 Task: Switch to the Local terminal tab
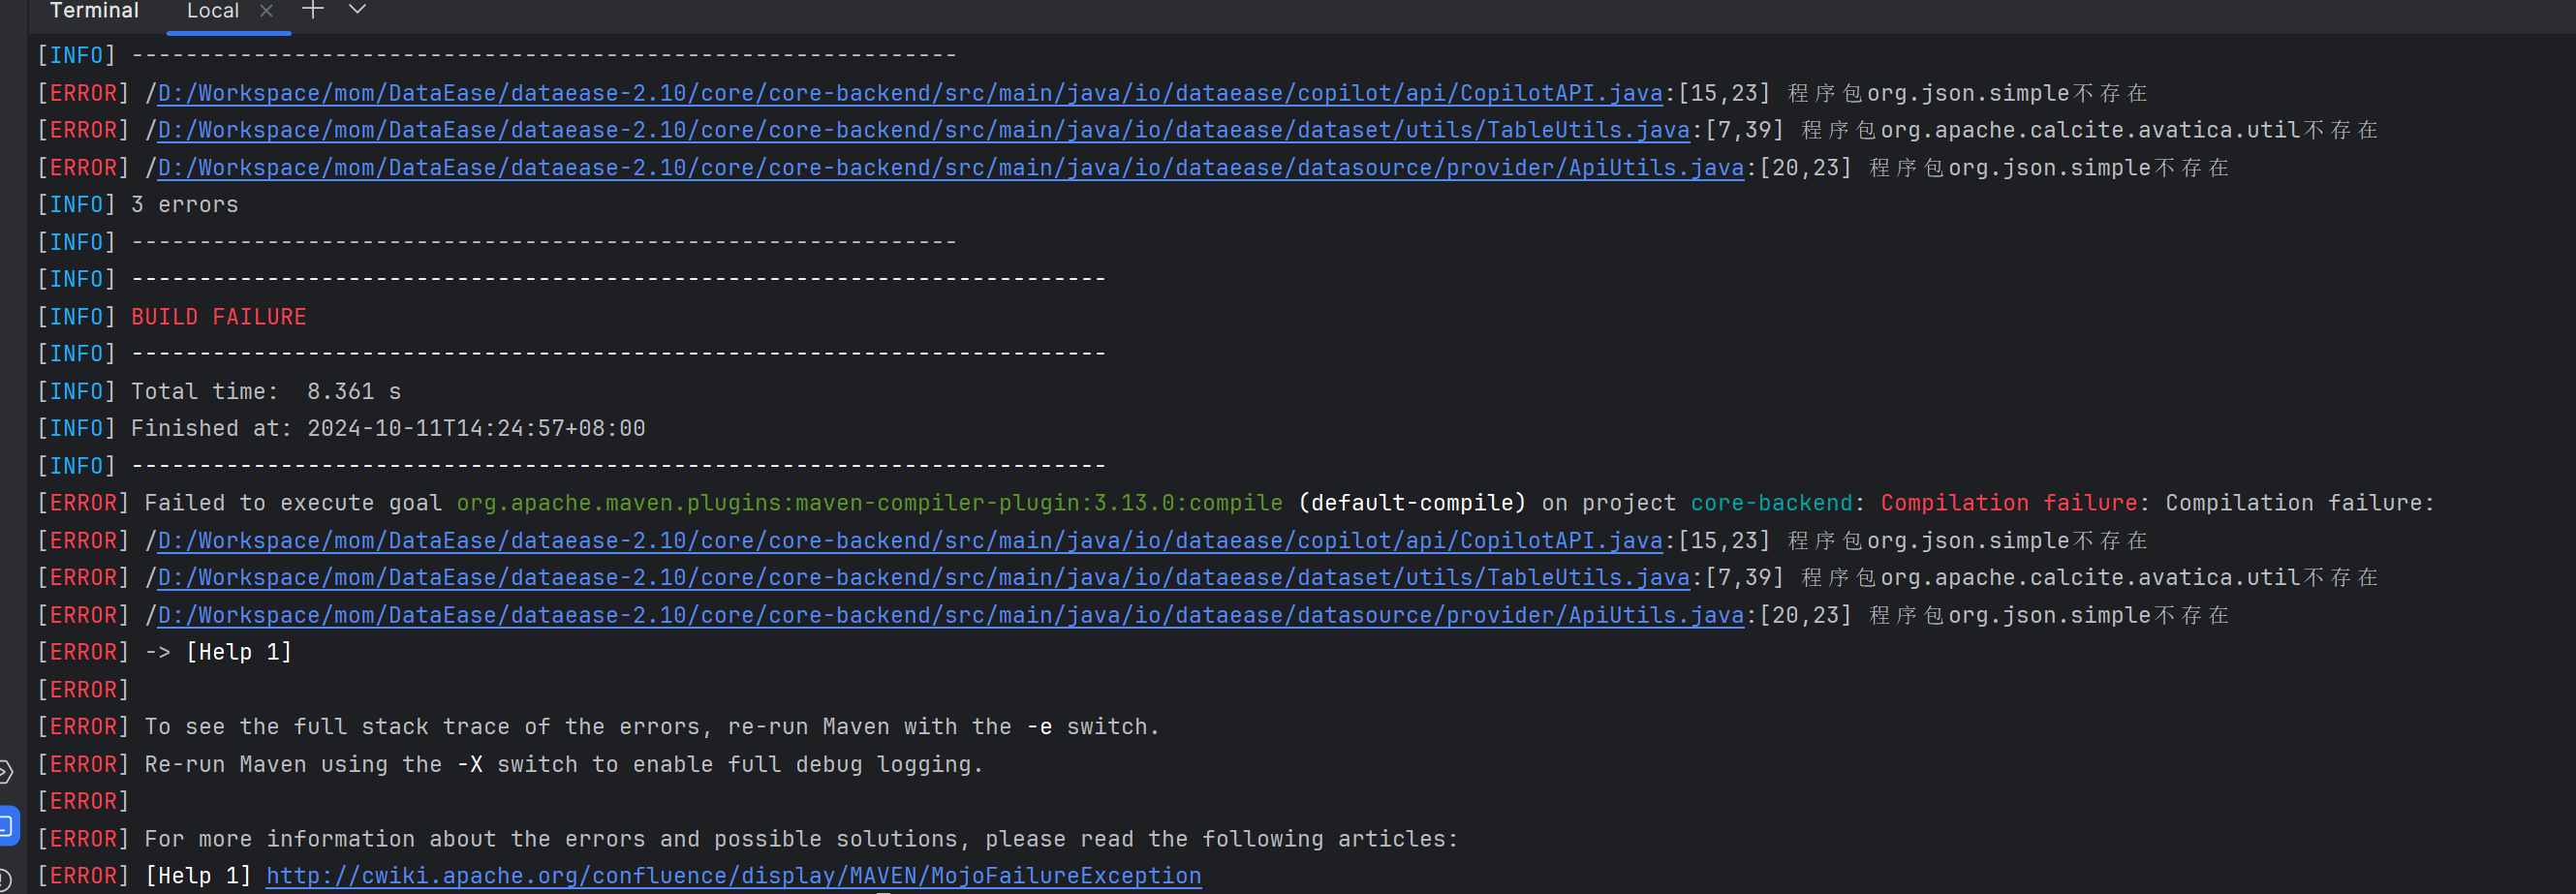pos(212,10)
